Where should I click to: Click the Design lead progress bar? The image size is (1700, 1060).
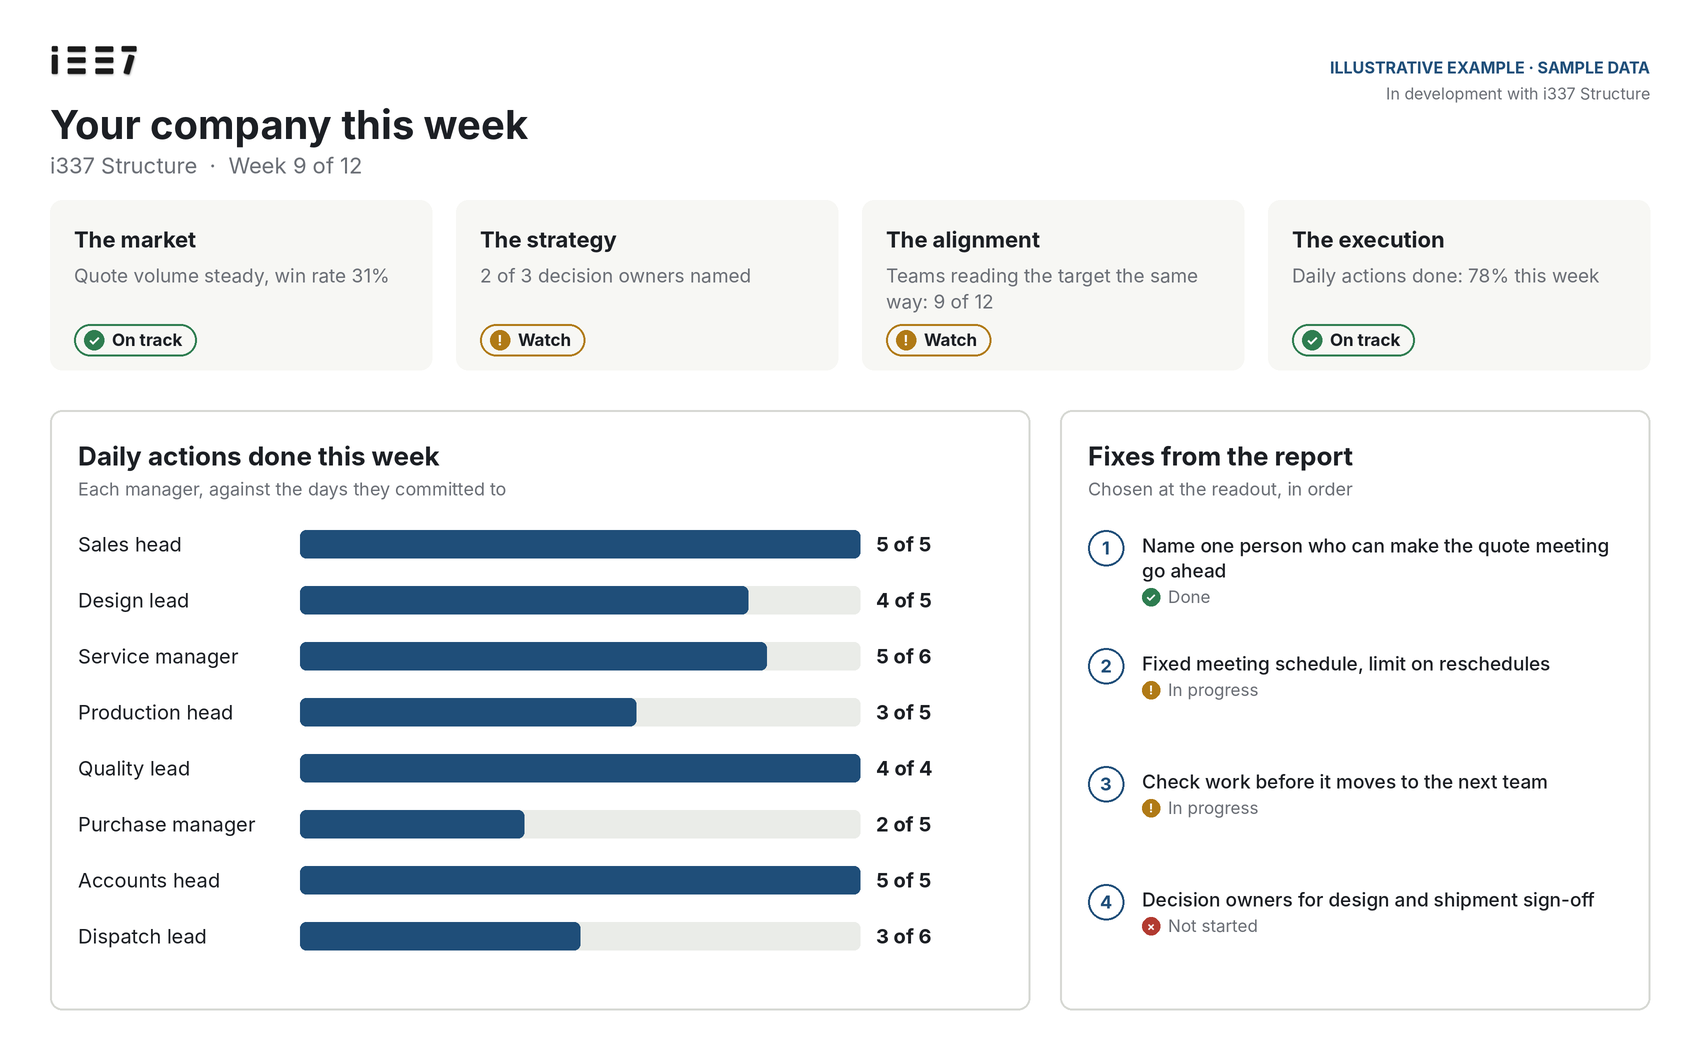coord(580,600)
